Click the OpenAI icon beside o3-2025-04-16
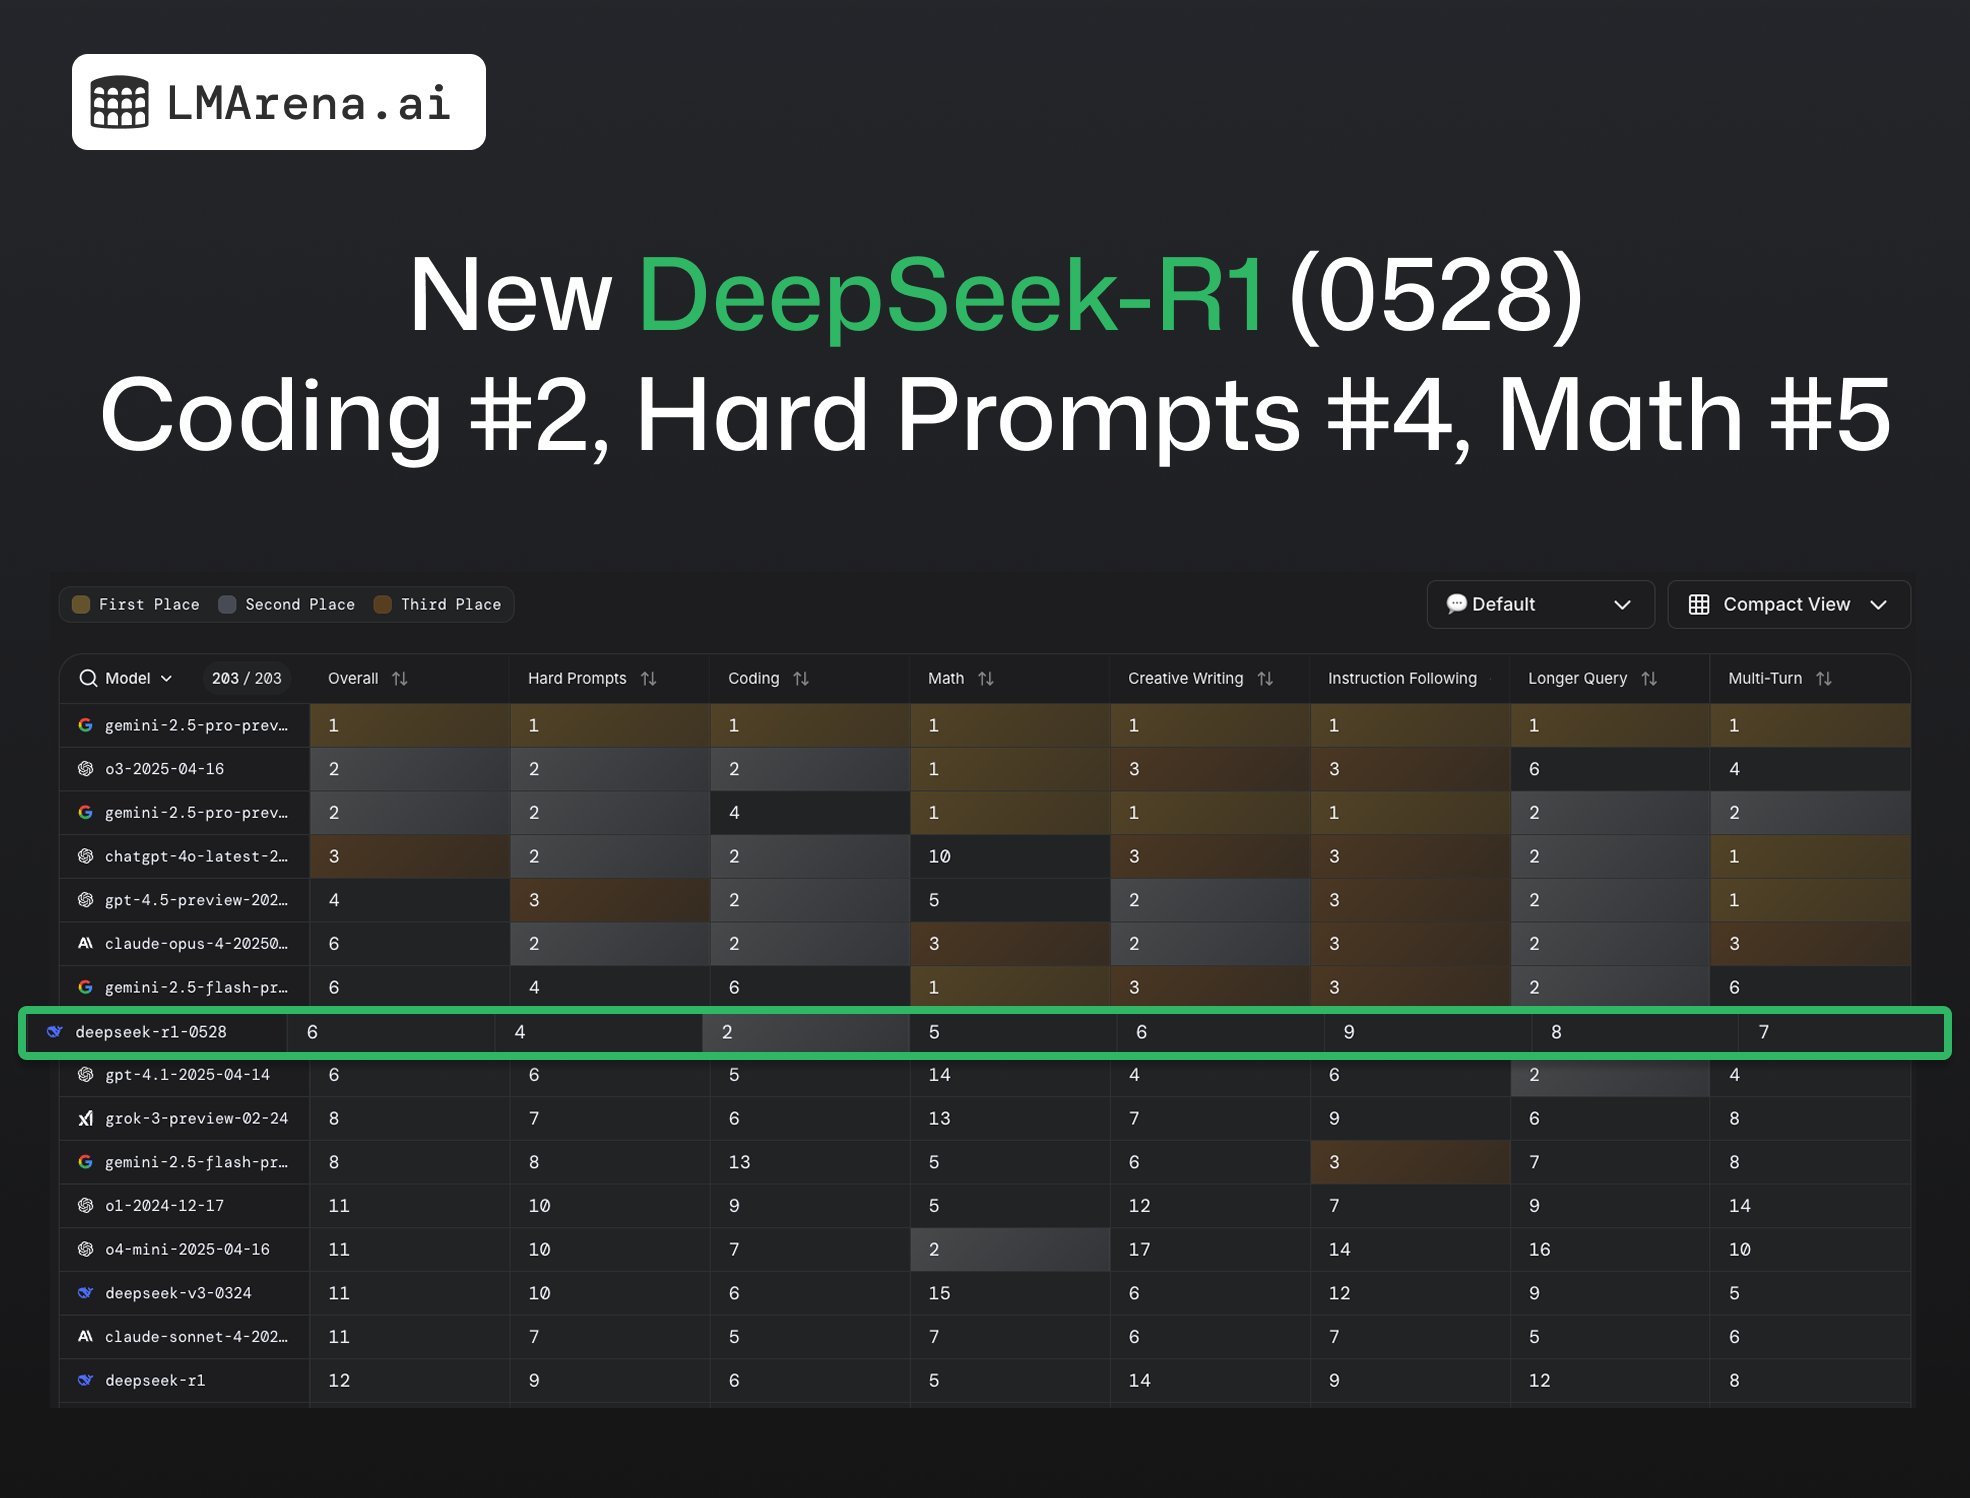This screenshot has width=1970, height=1498. click(85, 769)
